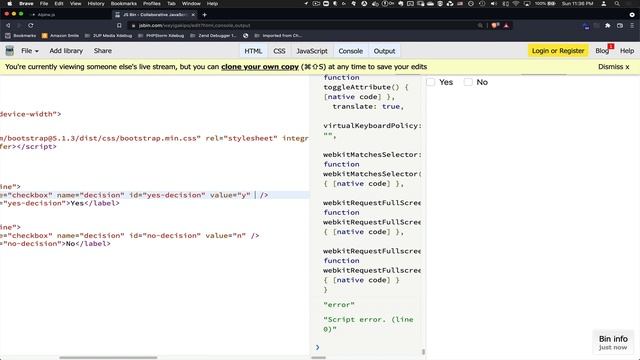This screenshot has height=360, width=640.
Task: Check the Yes checkbox in the output
Action: click(431, 82)
